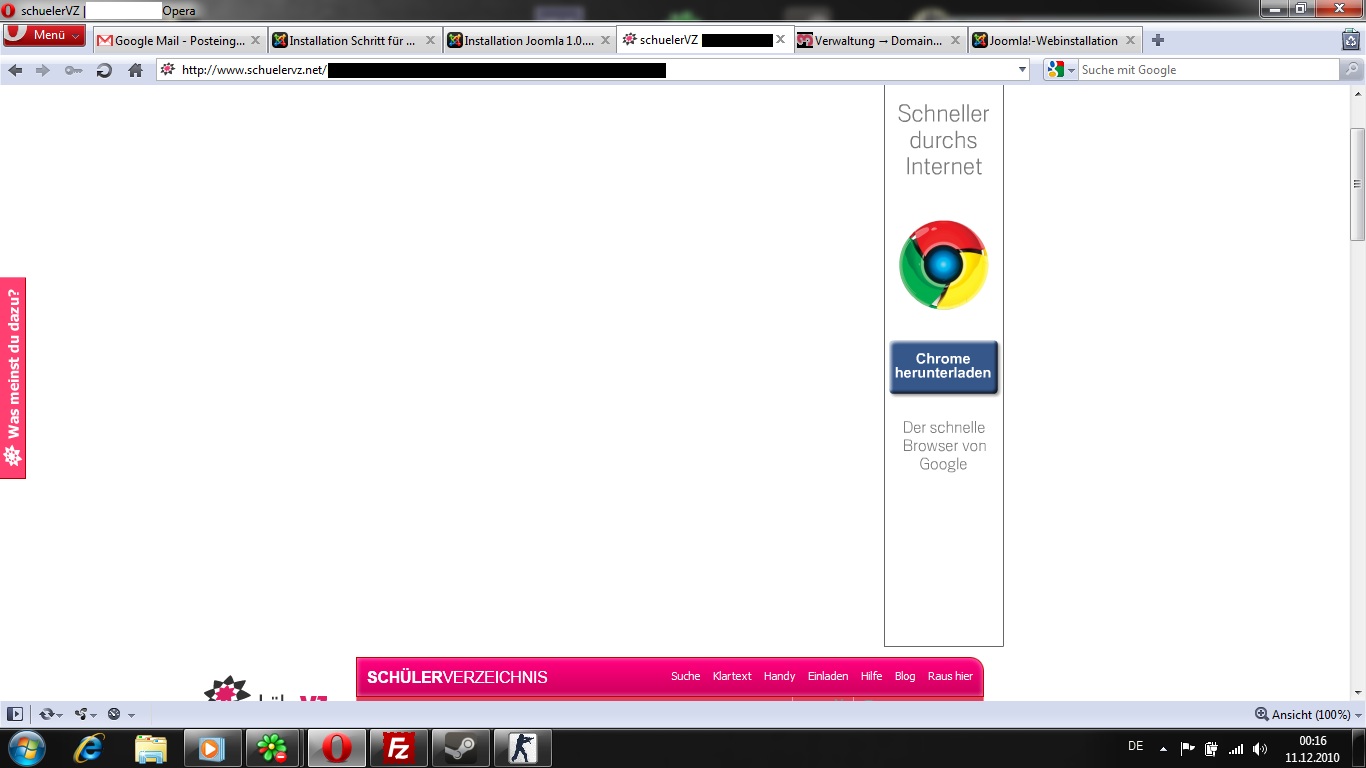Open Windows Media Player from the taskbar
This screenshot has width=1366, height=768.
coord(212,748)
